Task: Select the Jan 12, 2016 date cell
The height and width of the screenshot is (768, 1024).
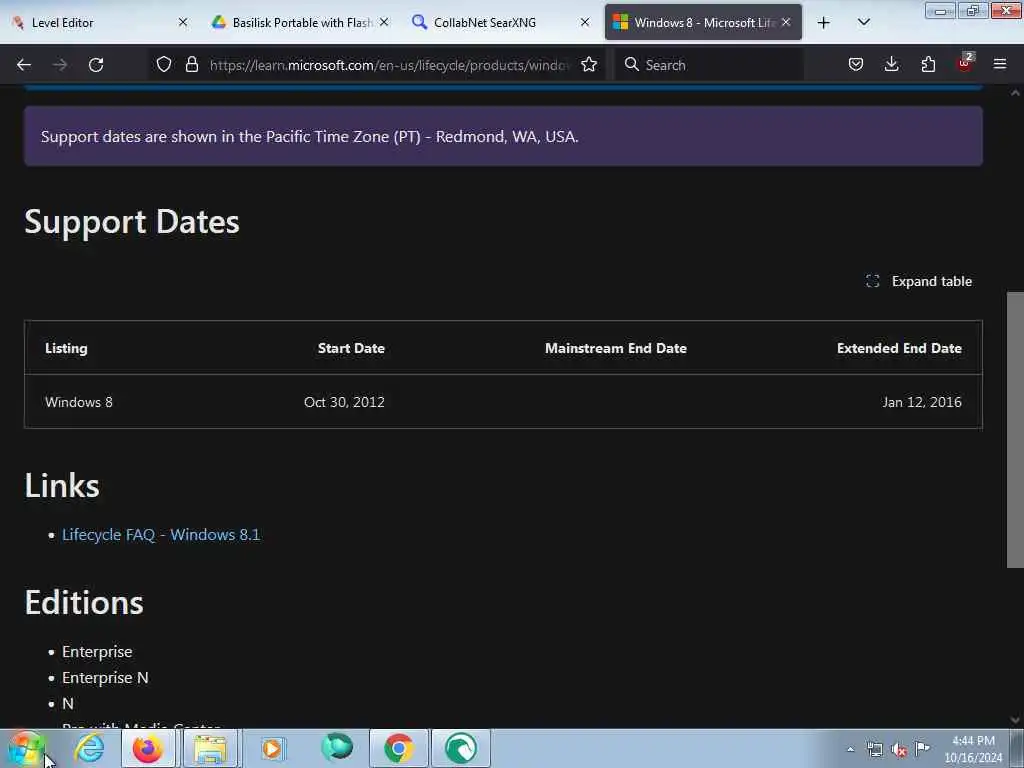Action: (921, 402)
